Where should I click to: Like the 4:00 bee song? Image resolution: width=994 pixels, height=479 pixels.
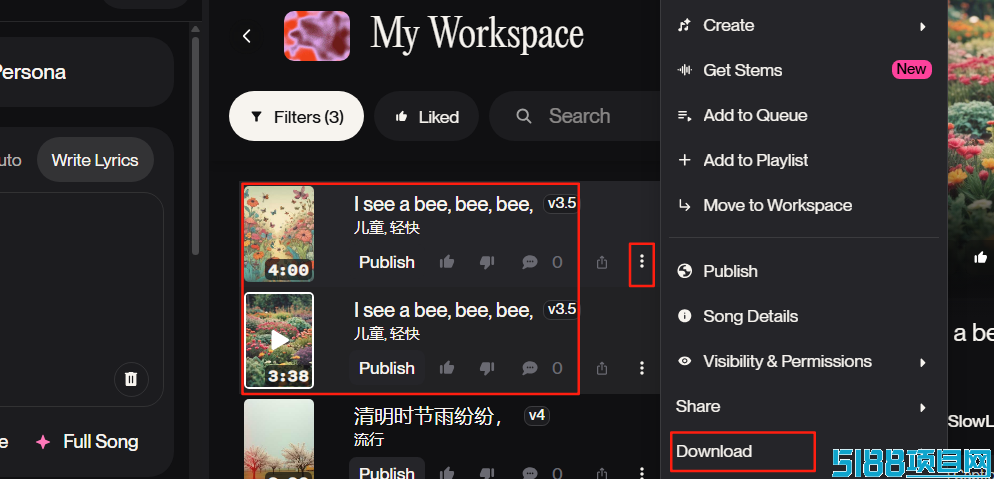(447, 262)
